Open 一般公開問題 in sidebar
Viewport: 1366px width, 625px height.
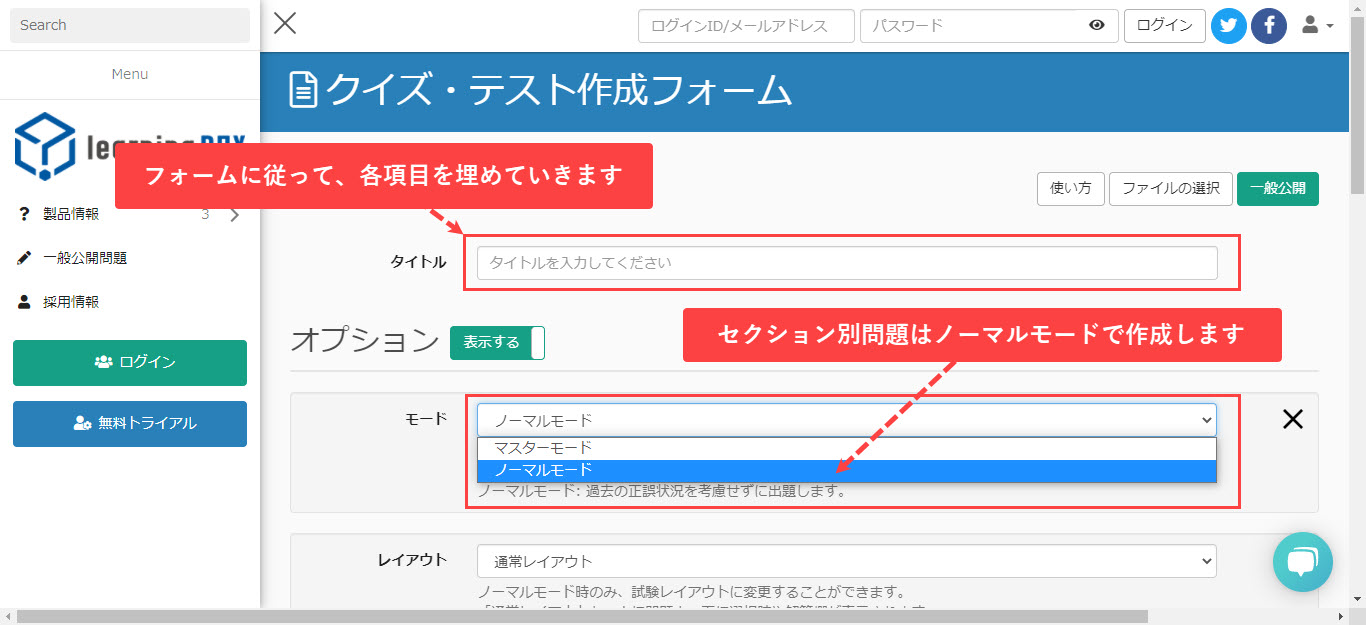coord(85,258)
